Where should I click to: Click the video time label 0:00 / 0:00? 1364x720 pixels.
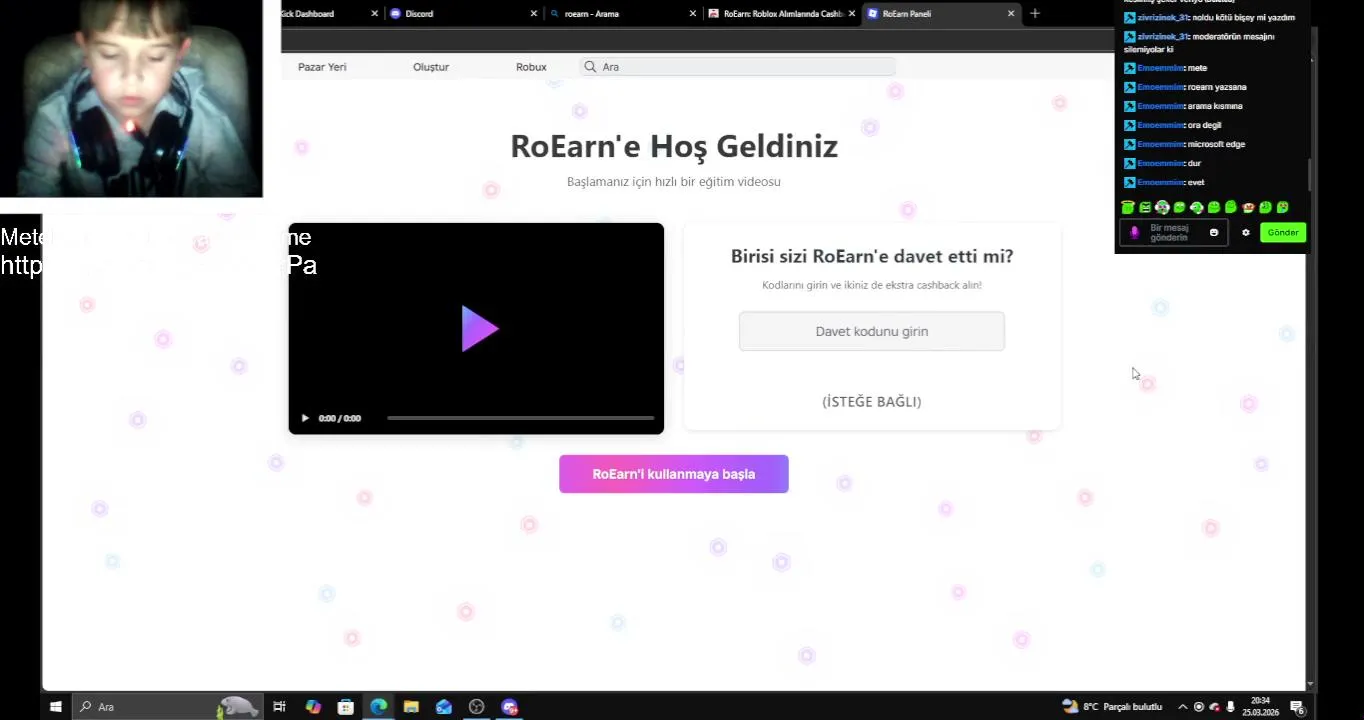340,418
